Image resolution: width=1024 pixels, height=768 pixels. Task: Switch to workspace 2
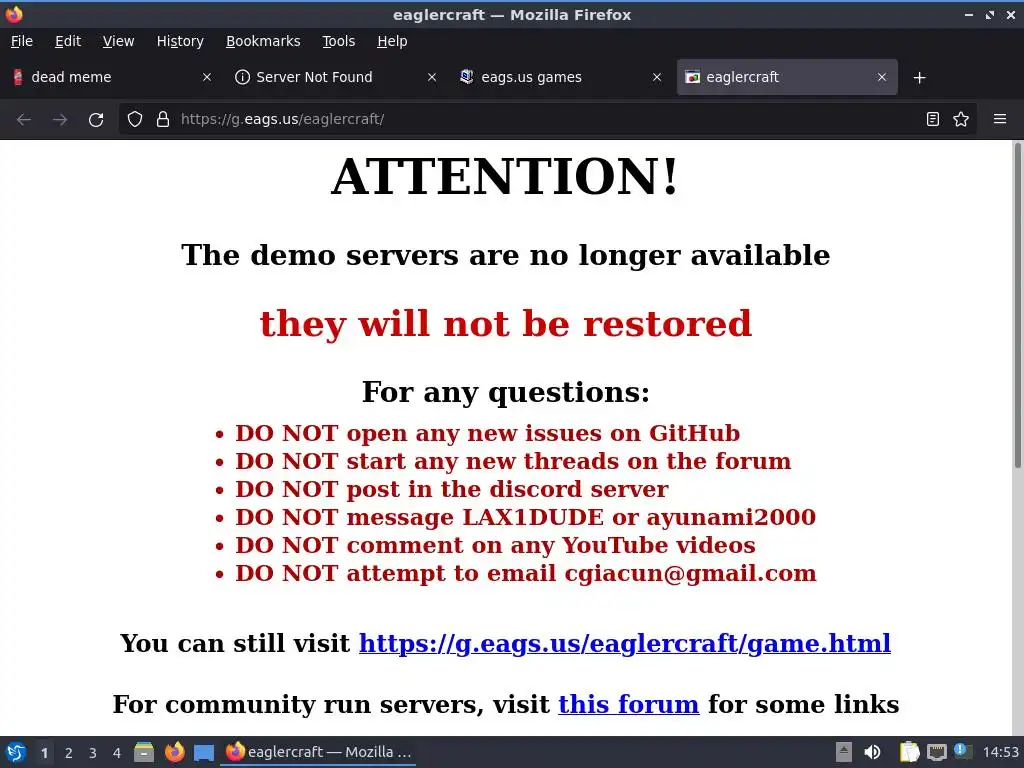pos(69,753)
